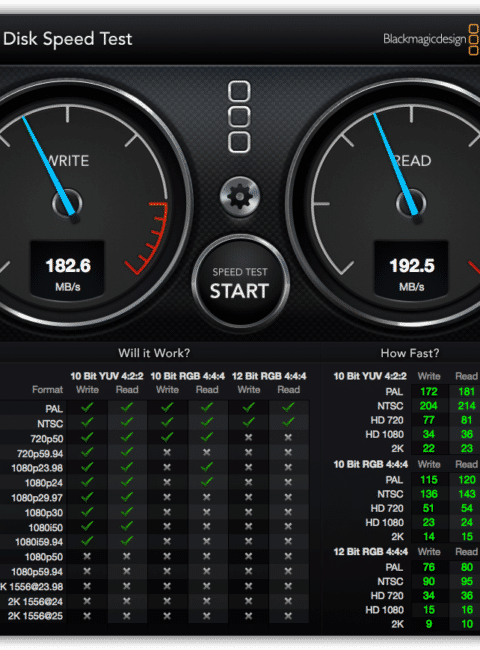Click the 2K 1556@25 format row label
This screenshot has width=480, height=650.
36,616
